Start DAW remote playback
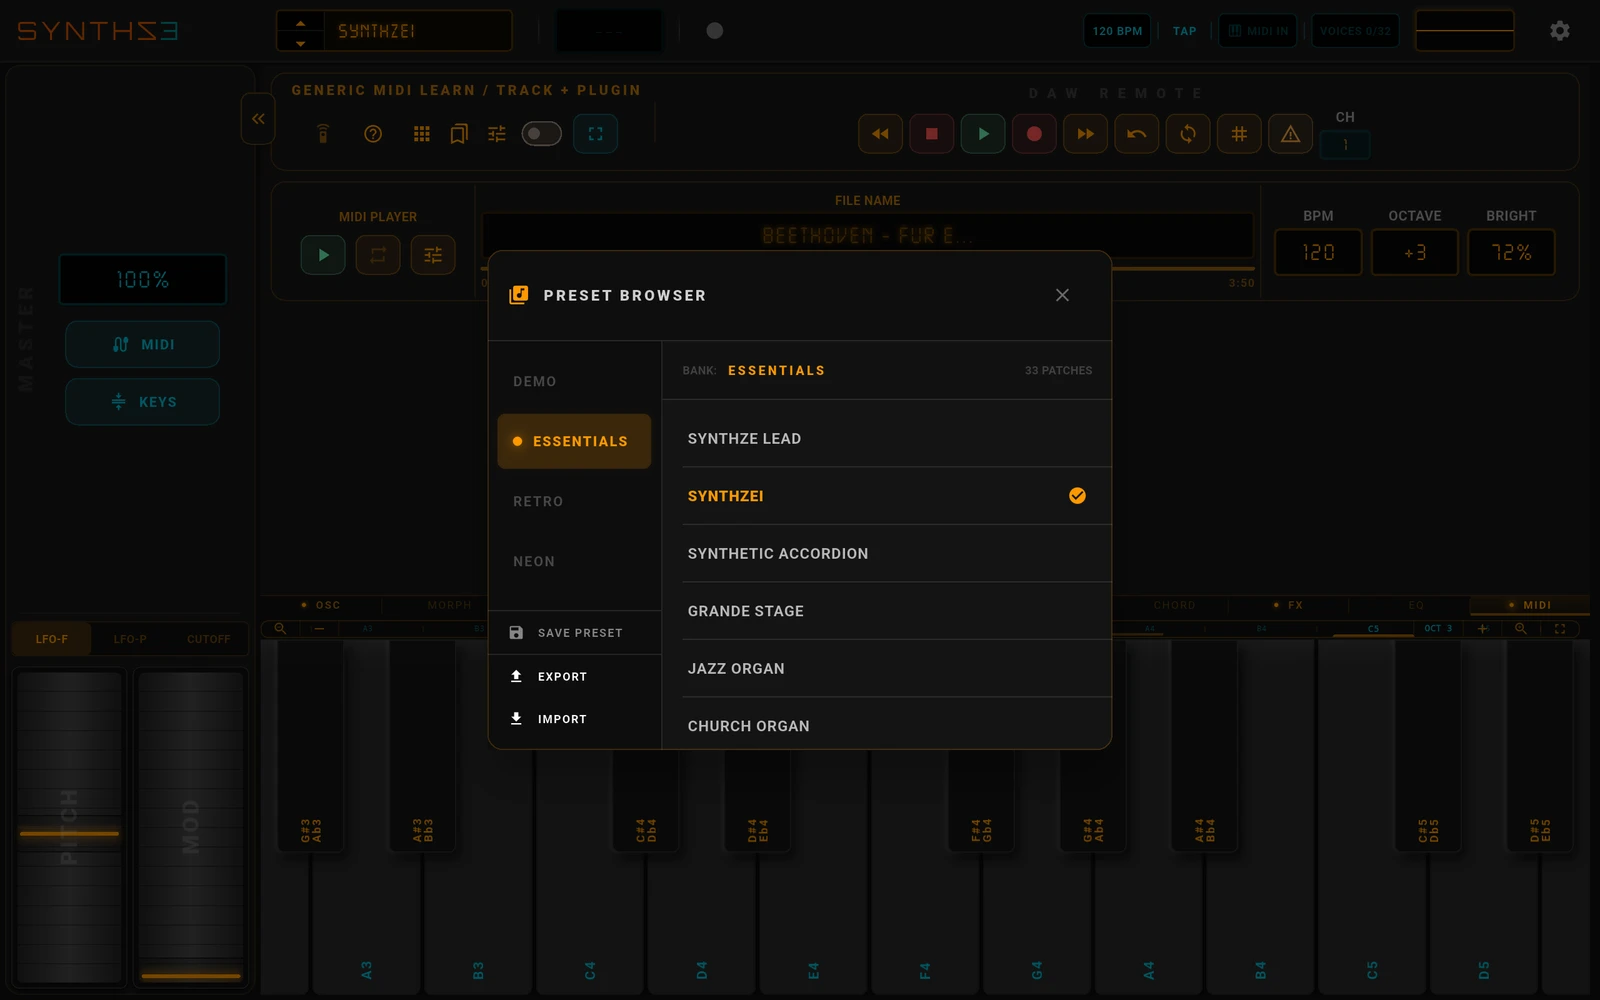The height and width of the screenshot is (1000, 1600). tap(983, 134)
